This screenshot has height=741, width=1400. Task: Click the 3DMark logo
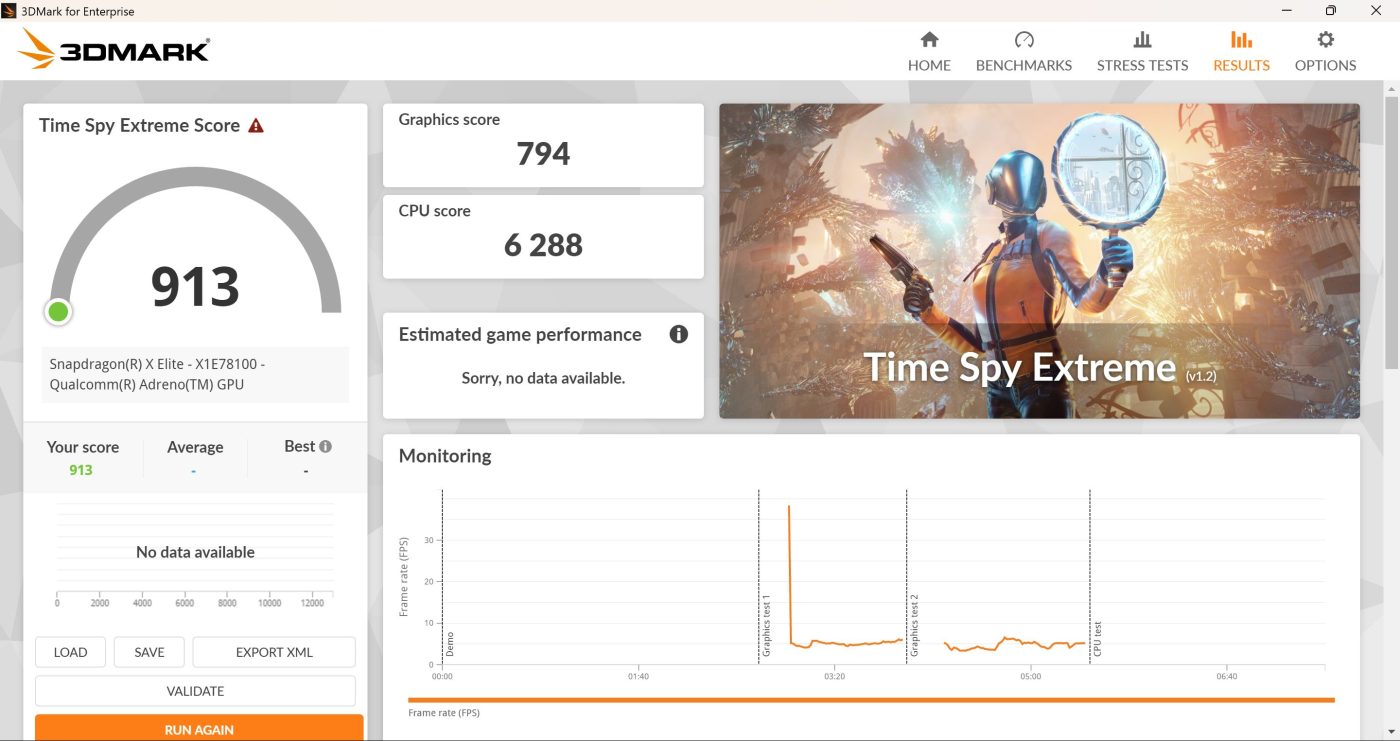point(114,49)
